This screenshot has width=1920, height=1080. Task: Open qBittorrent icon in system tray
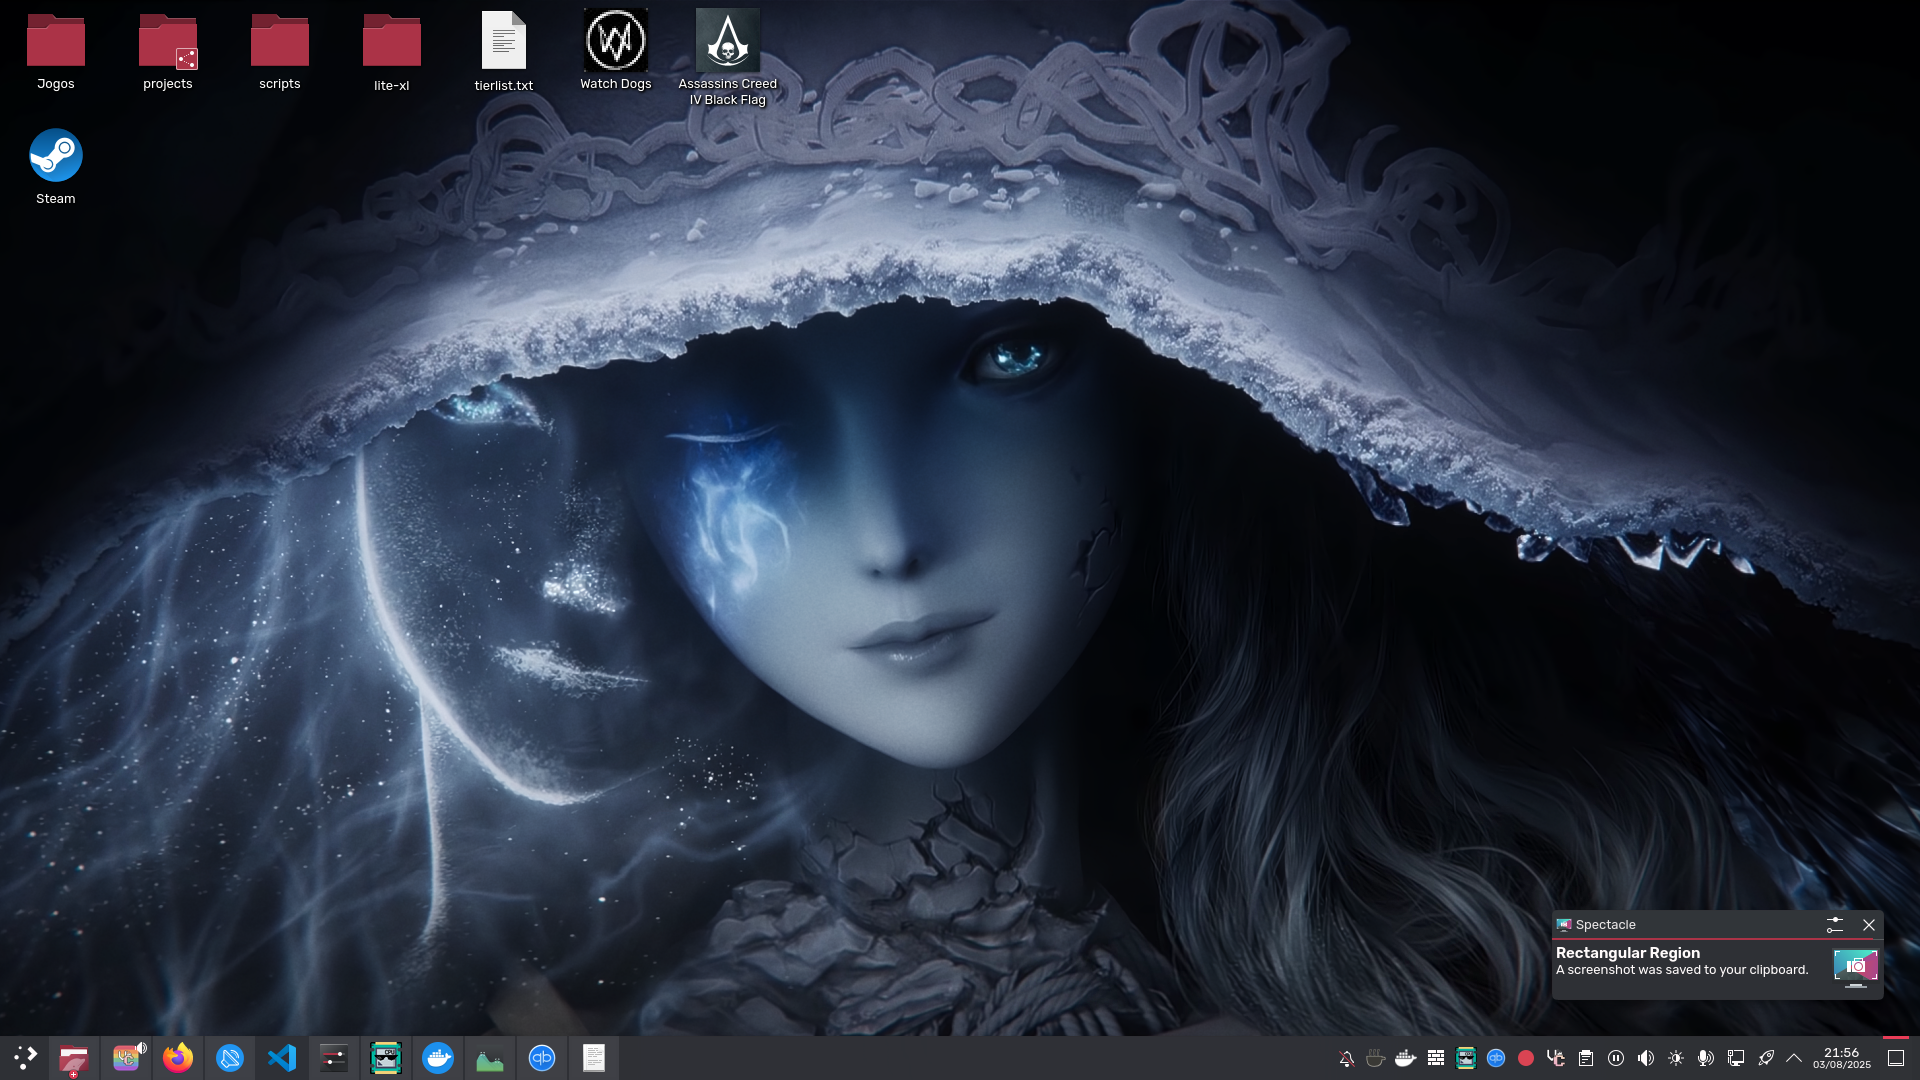click(x=1496, y=1058)
